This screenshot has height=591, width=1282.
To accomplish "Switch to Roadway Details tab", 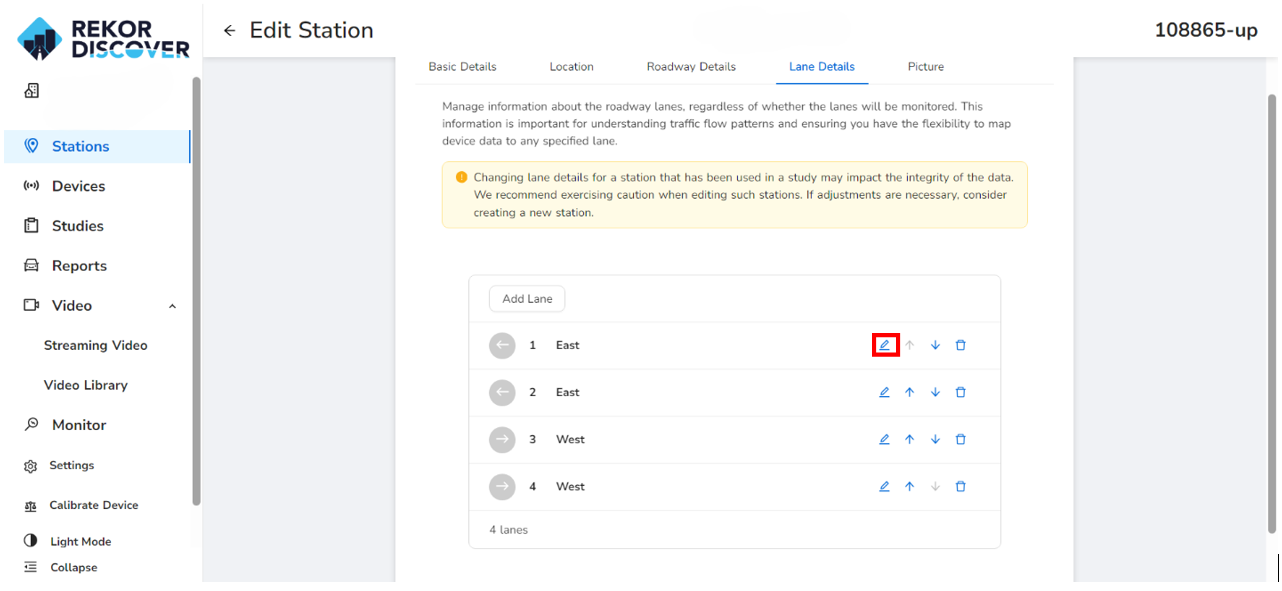I will coord(691,67).
